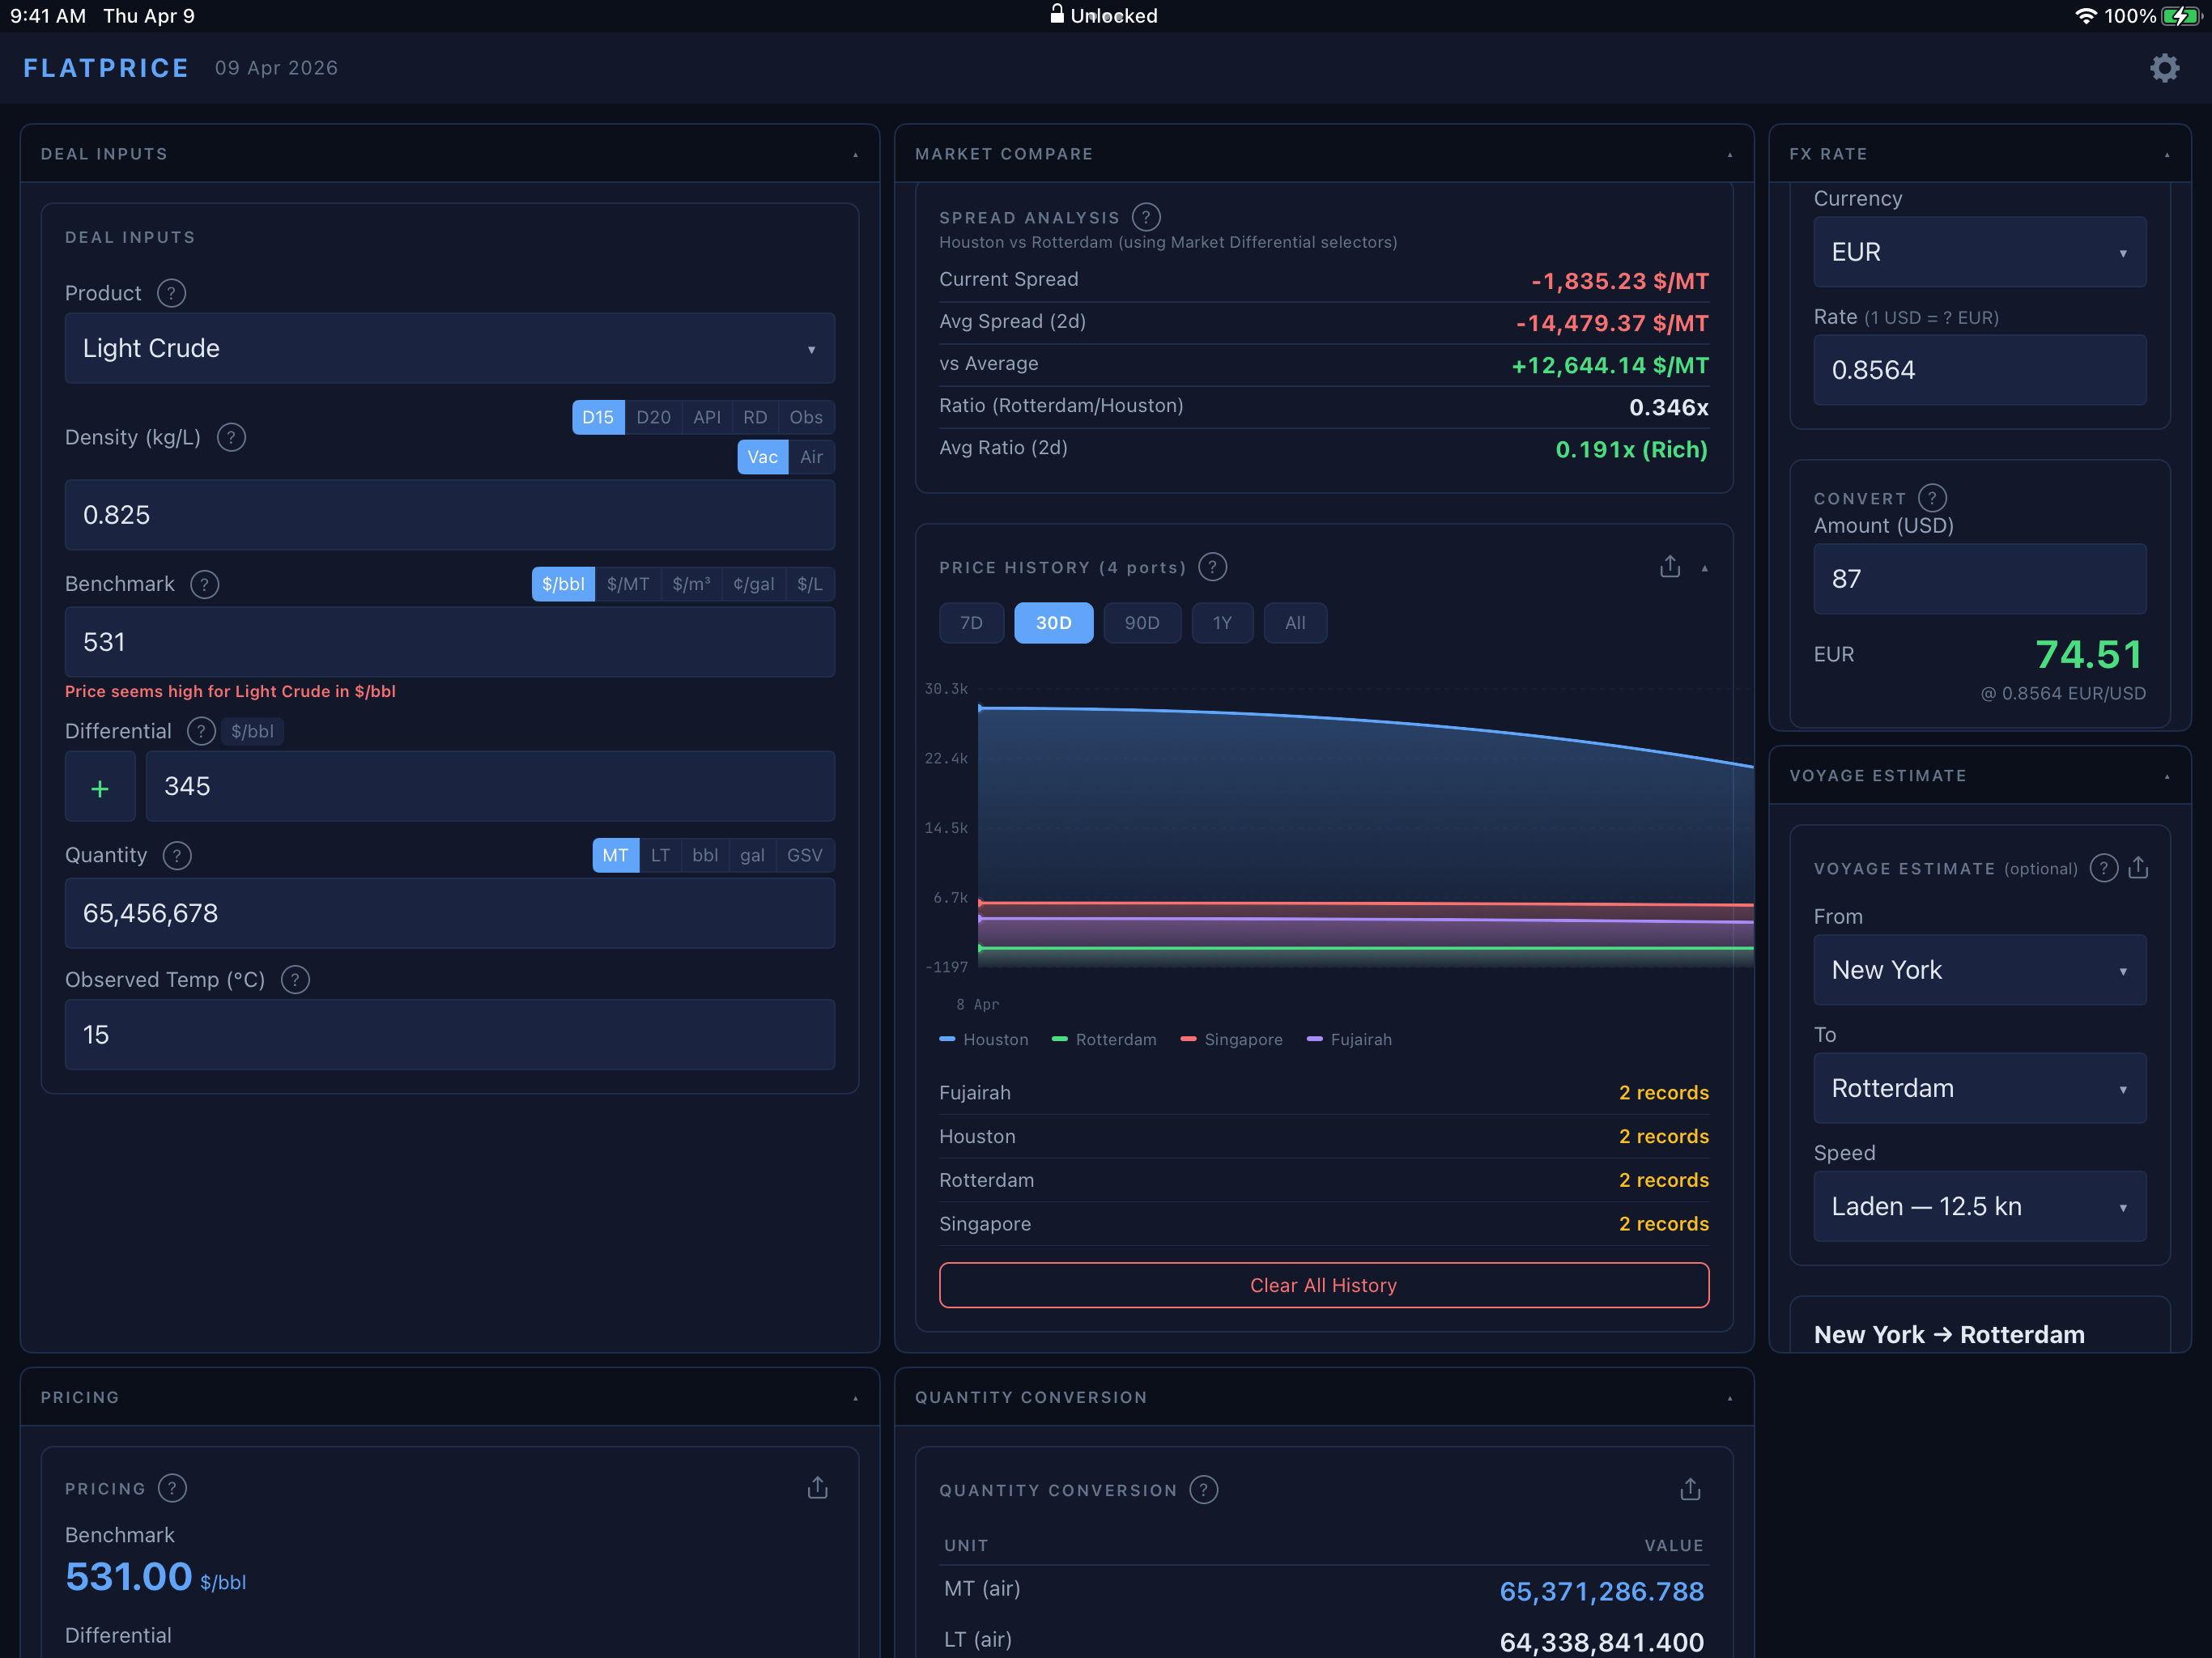Toggle the differential plus sign button
Viewport: 2212px width, 1658px height.
tap(100, 787)
